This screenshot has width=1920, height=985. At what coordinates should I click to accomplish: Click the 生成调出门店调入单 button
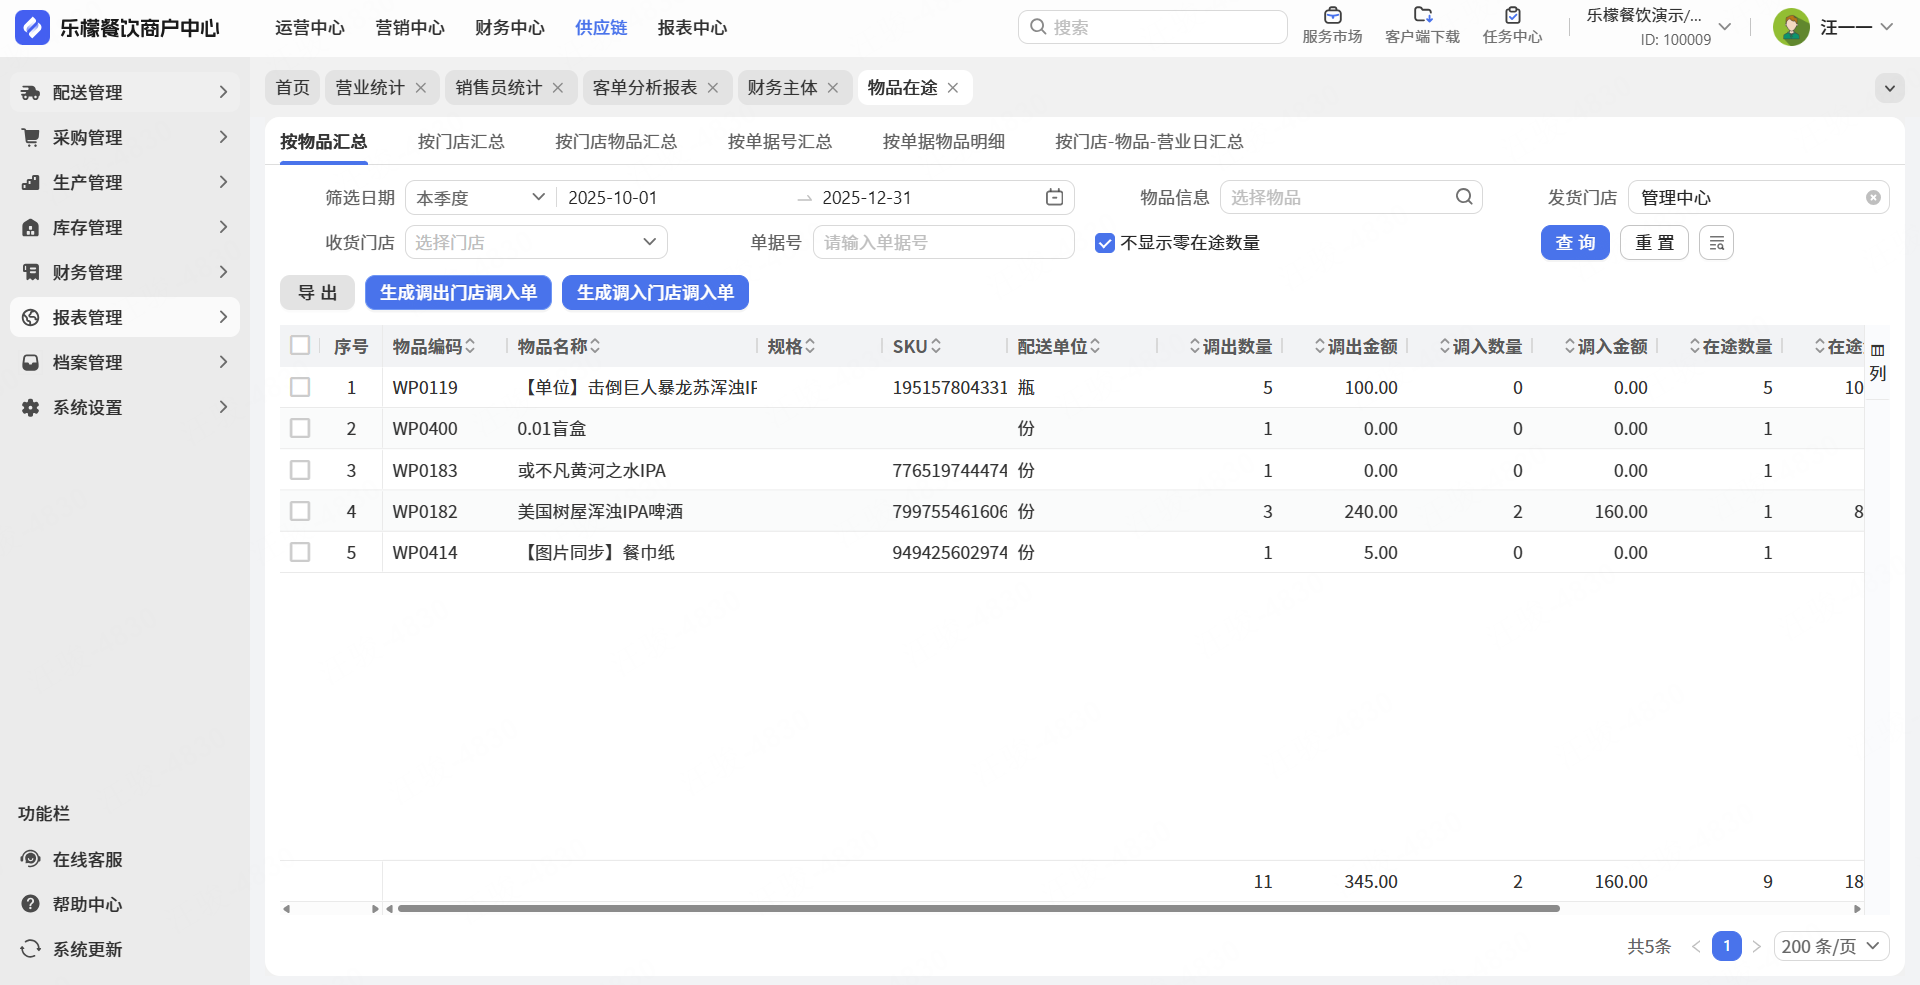pos(458,293)
